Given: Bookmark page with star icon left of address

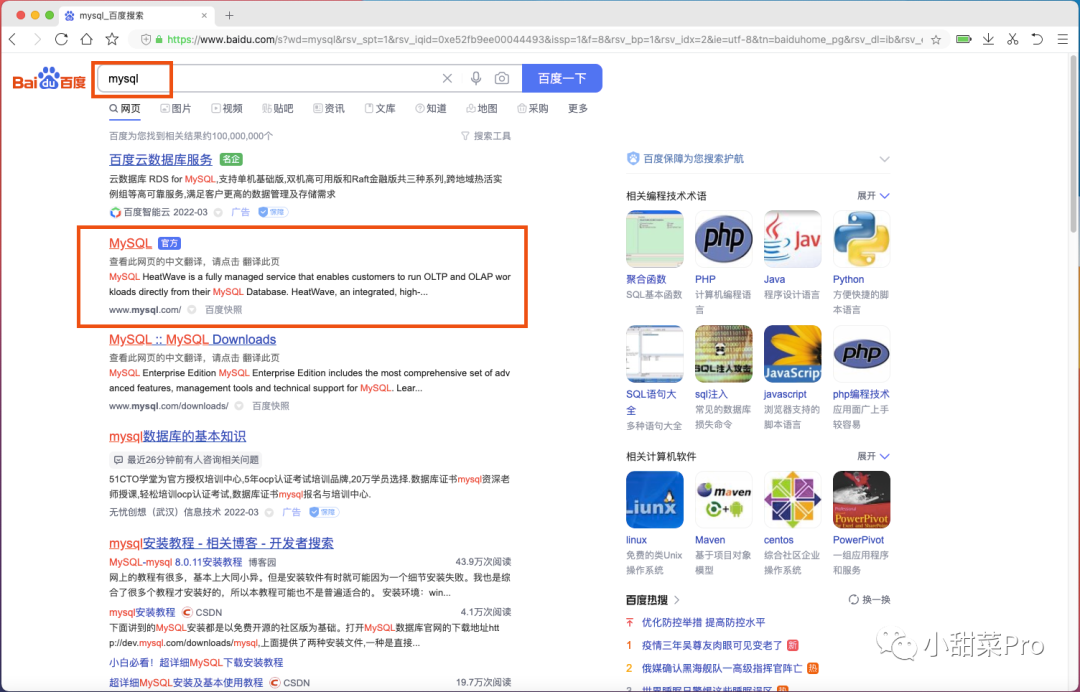Looking at the screenshot, I should click(x=112, y=39).
